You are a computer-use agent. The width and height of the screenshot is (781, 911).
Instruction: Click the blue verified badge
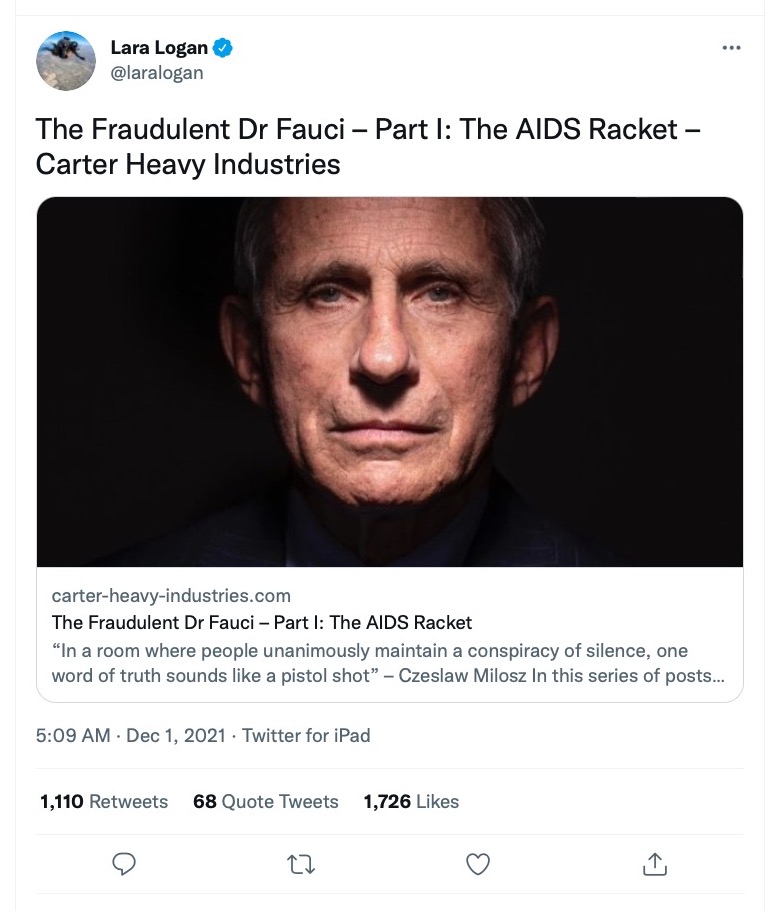coord(226,48)
